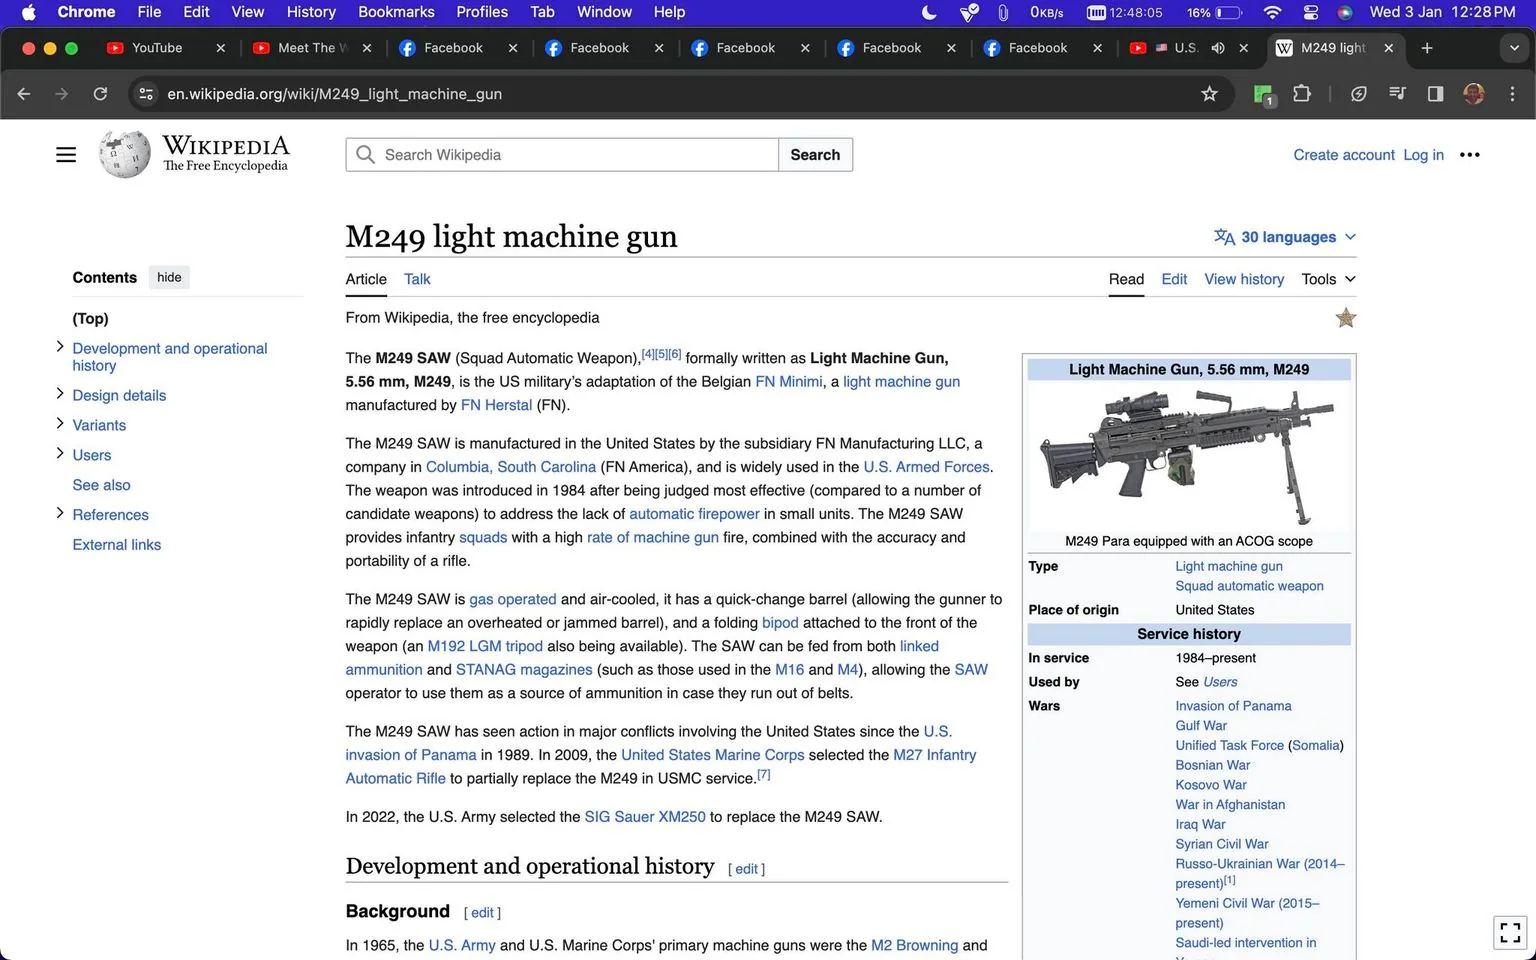
Task: Open Control Center in the menu bar
Action: (1311, 12)
